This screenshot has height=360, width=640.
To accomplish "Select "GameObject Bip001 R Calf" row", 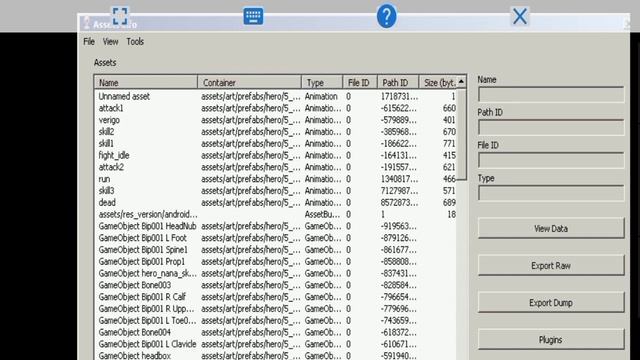I will (276, 297).
